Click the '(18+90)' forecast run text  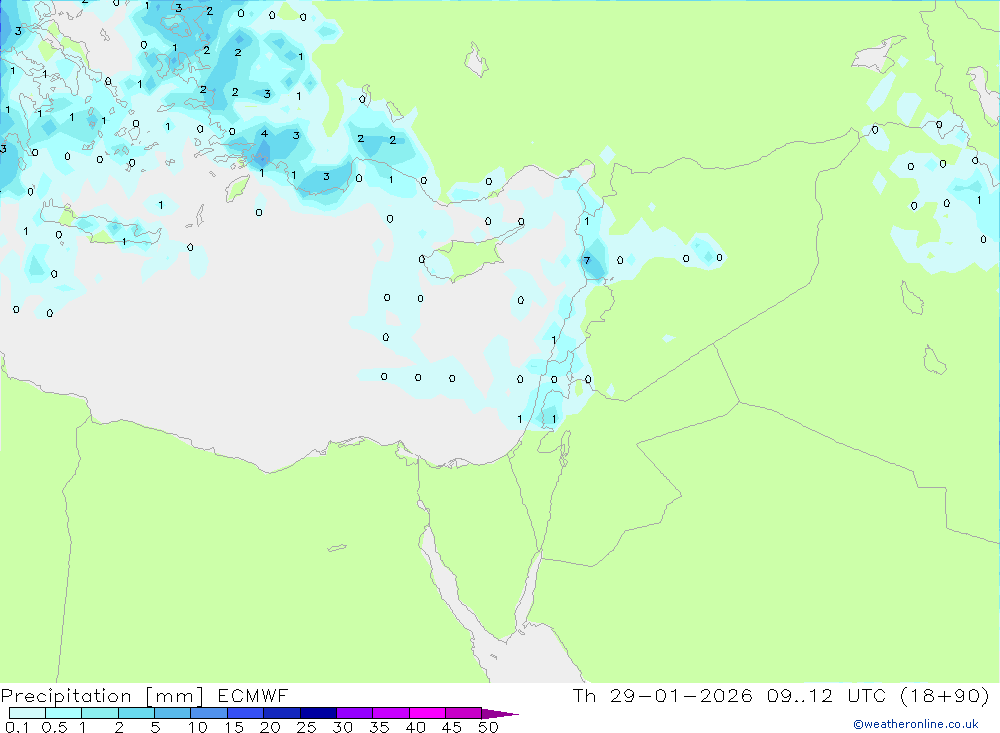pos(944,696)
